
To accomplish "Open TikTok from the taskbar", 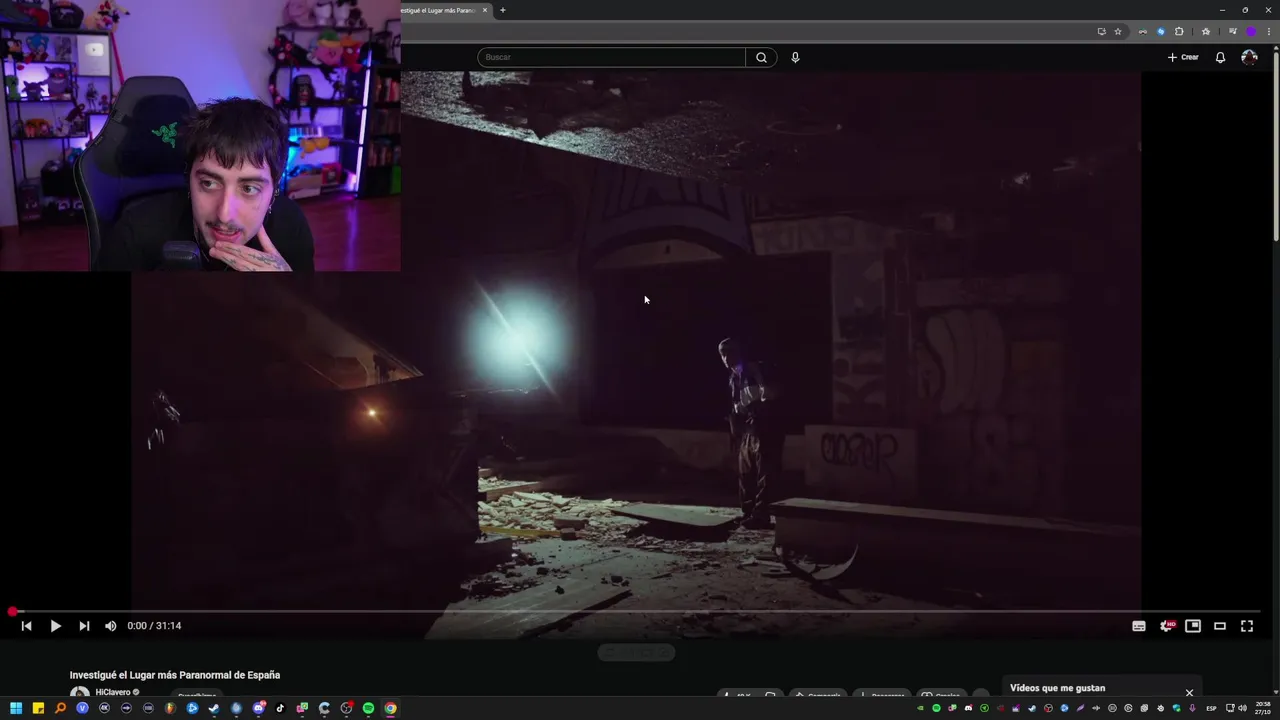I will click(x=280, y=708).
